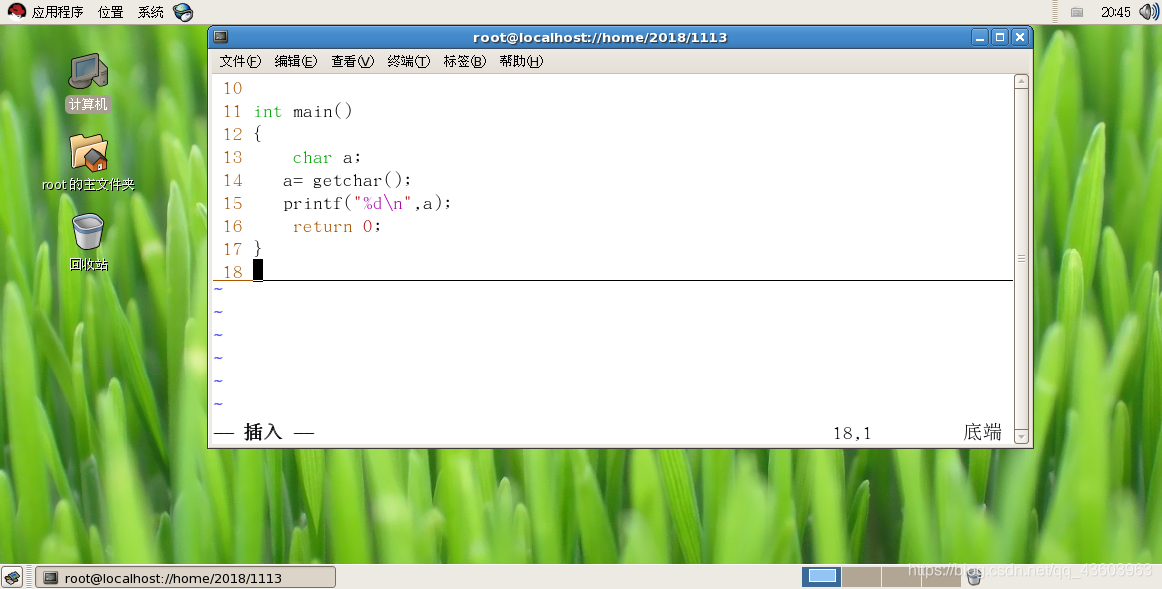Click the scrollbar down arrow in terminal
The image size is (1162, 589).
pos(1021,436)
